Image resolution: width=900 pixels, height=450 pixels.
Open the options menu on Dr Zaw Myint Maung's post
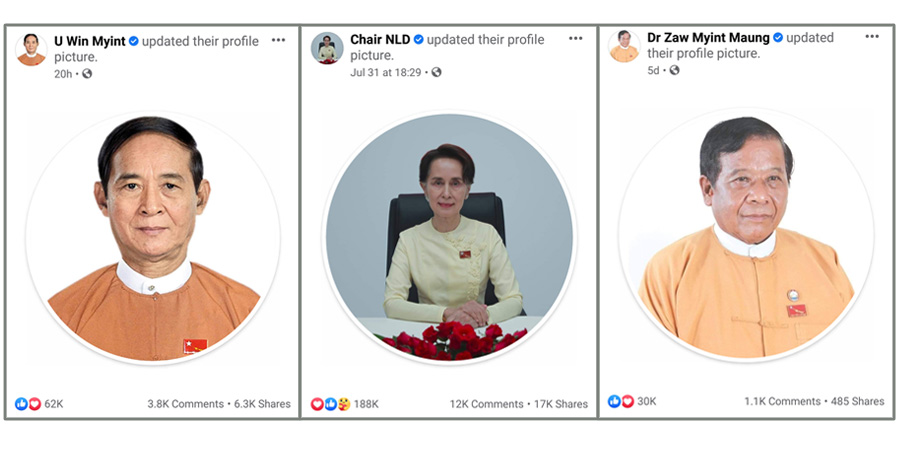click(x=872, y=36)
